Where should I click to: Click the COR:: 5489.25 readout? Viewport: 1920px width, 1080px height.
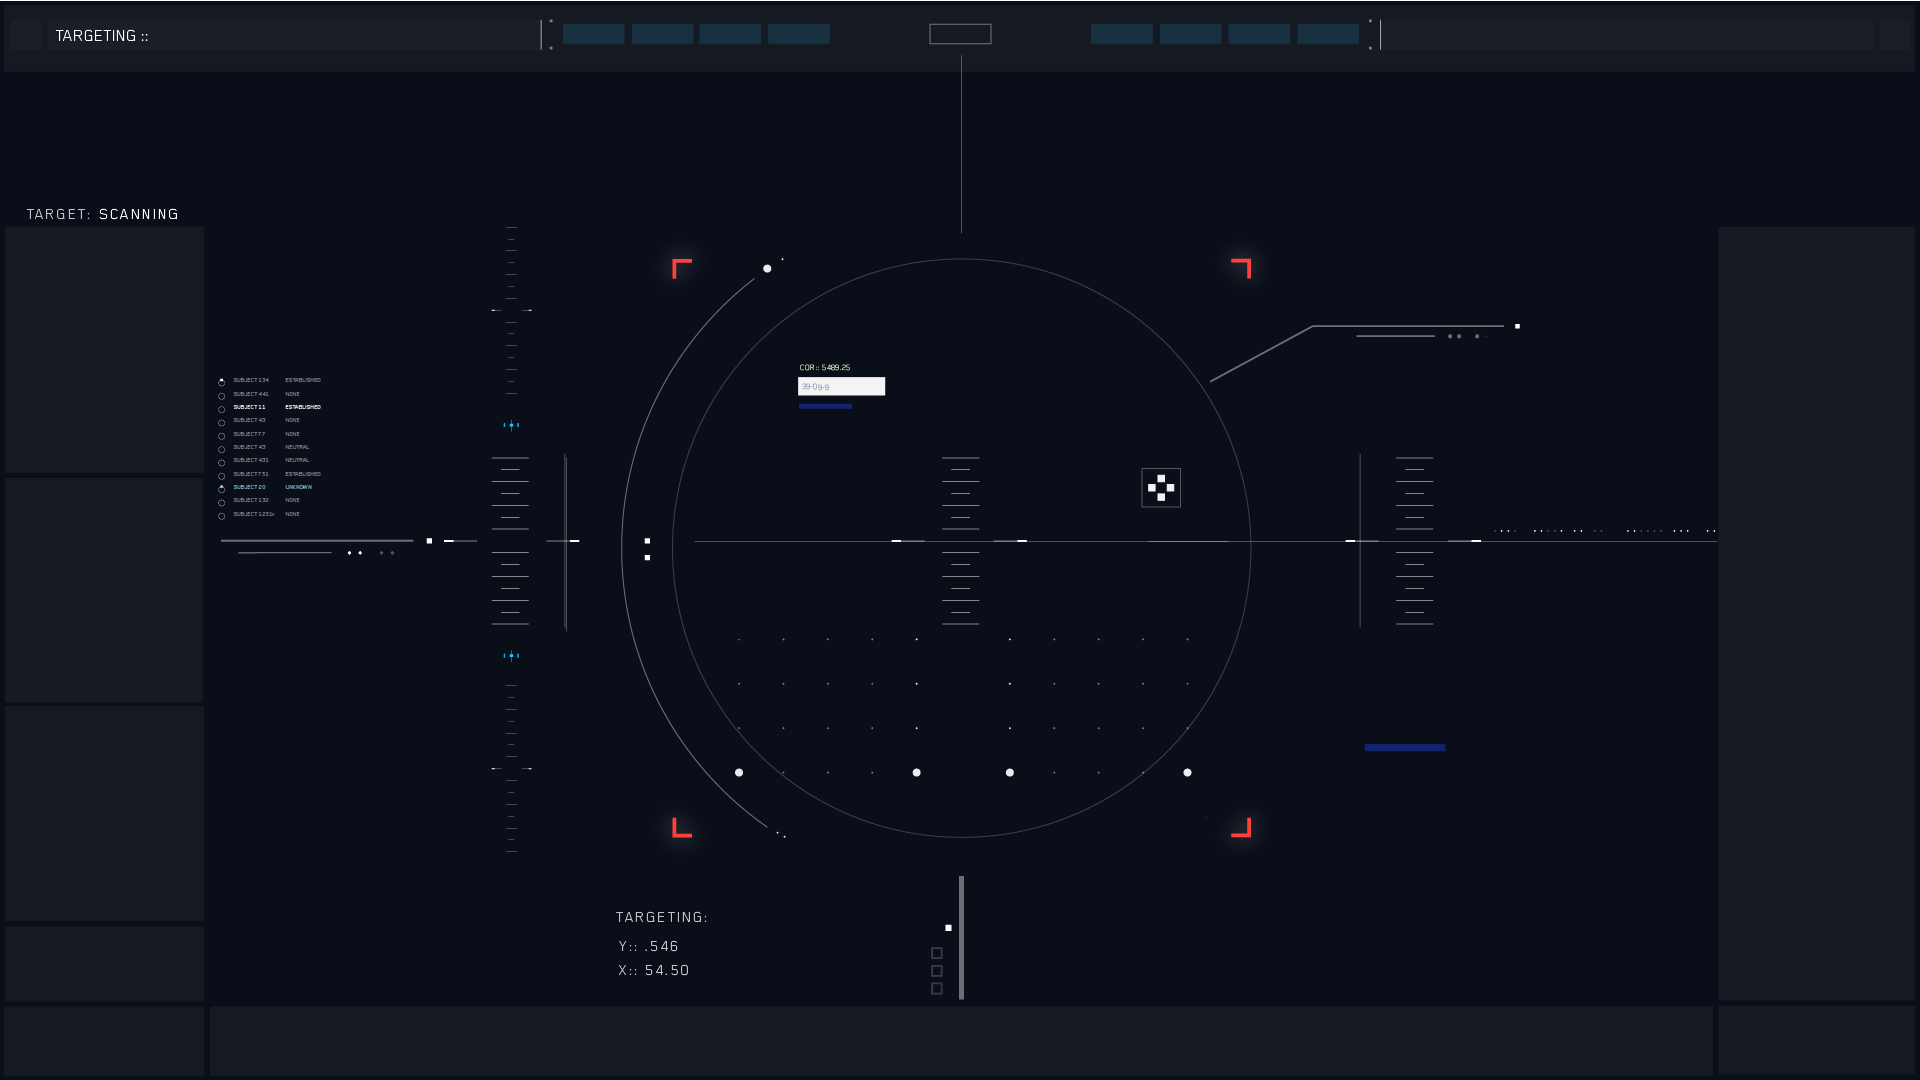coord(825,368)
